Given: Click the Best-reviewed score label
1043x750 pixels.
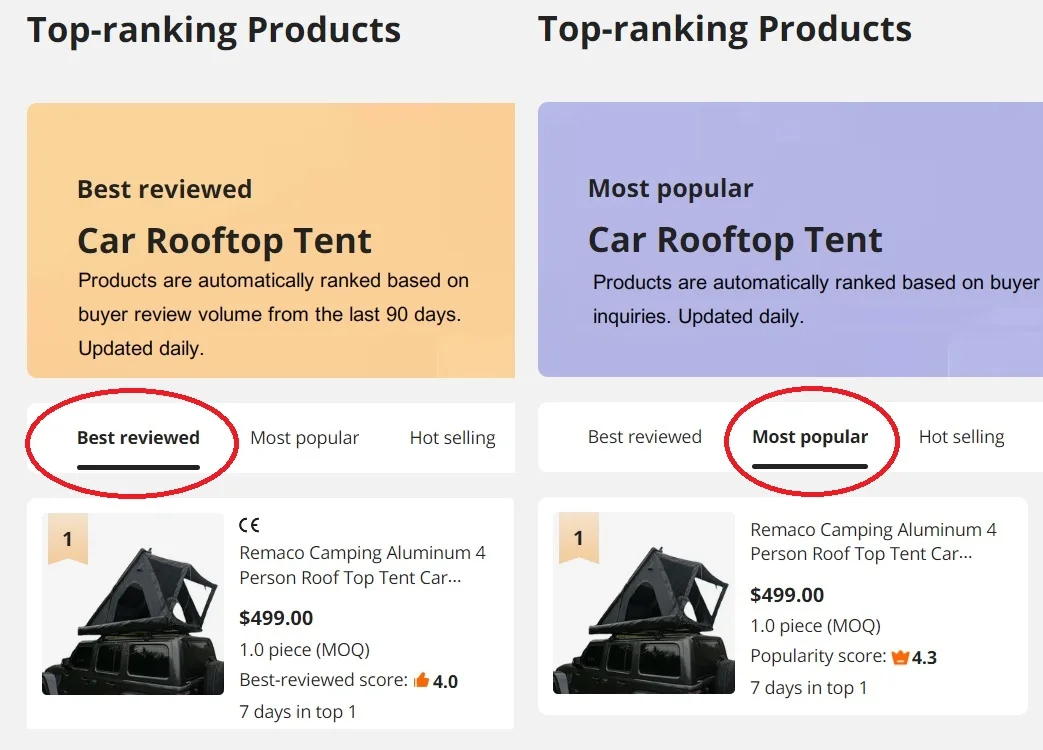Looking at the screenshot, I should pyautogui.click(x=323, y=681).
